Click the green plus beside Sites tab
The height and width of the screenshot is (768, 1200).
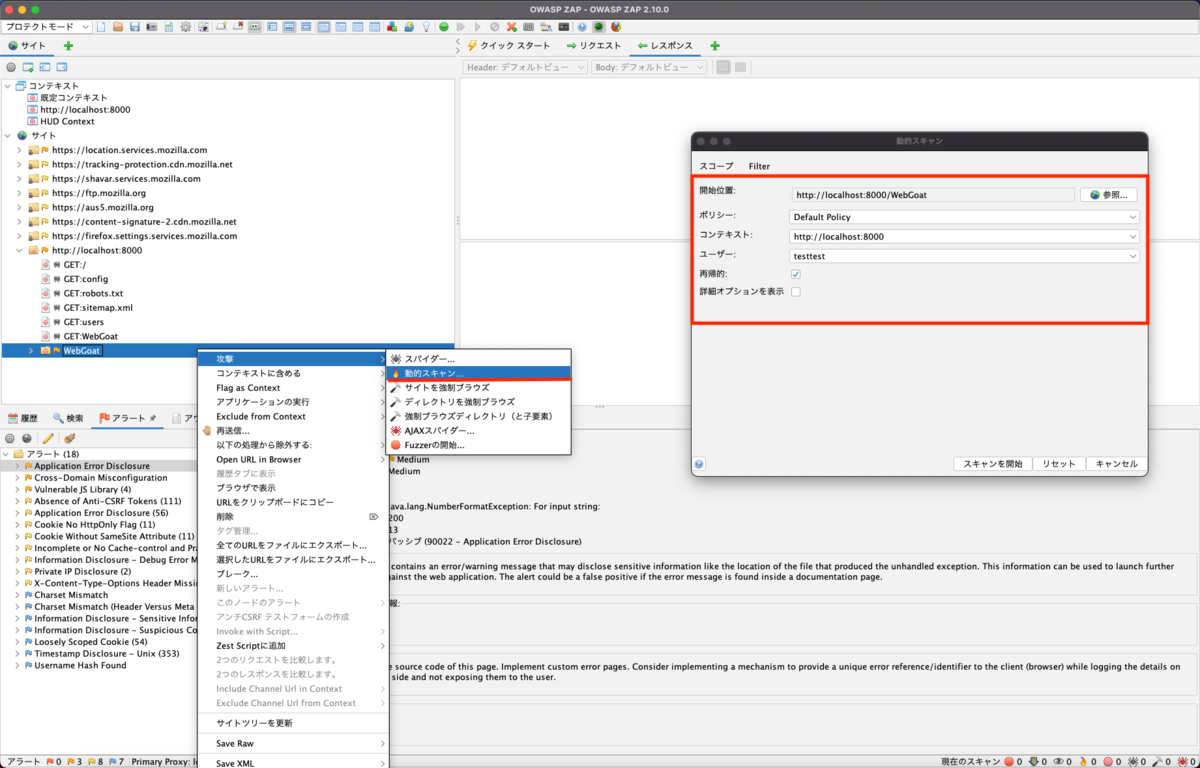click(68, 46)
